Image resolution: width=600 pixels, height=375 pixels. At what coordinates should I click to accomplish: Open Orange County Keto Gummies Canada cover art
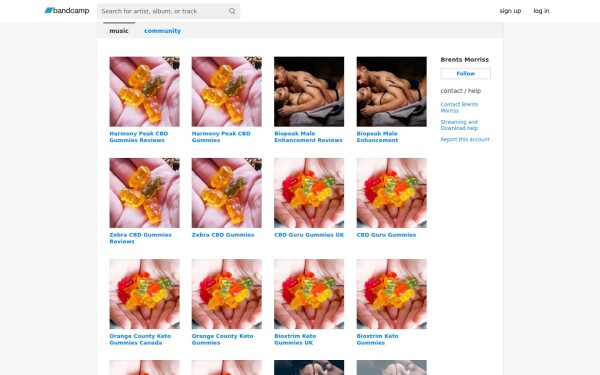pos(144,294)
